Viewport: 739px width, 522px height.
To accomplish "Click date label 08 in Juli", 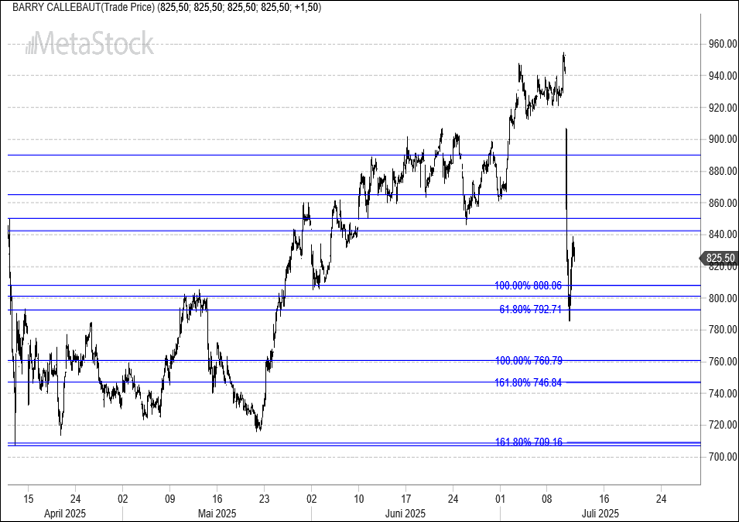I will tap(546, 498).
